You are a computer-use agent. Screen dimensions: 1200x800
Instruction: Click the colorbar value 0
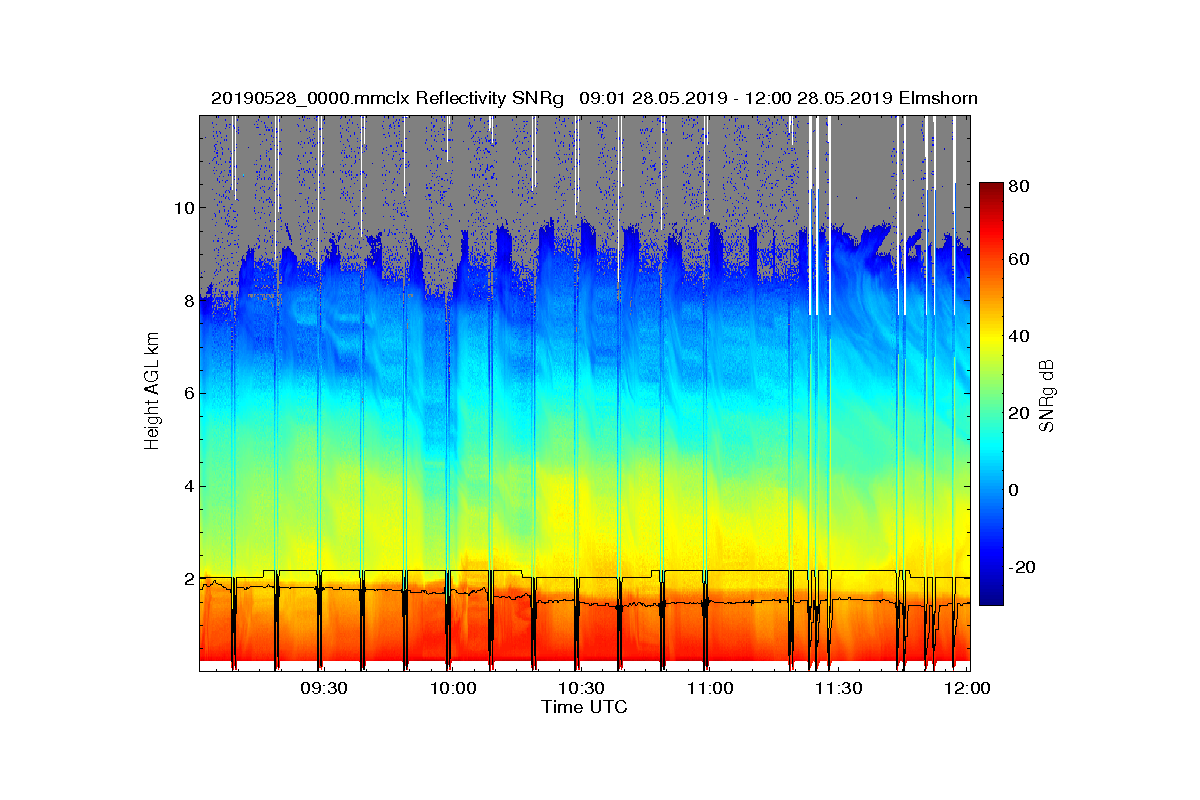(1014, 490)
